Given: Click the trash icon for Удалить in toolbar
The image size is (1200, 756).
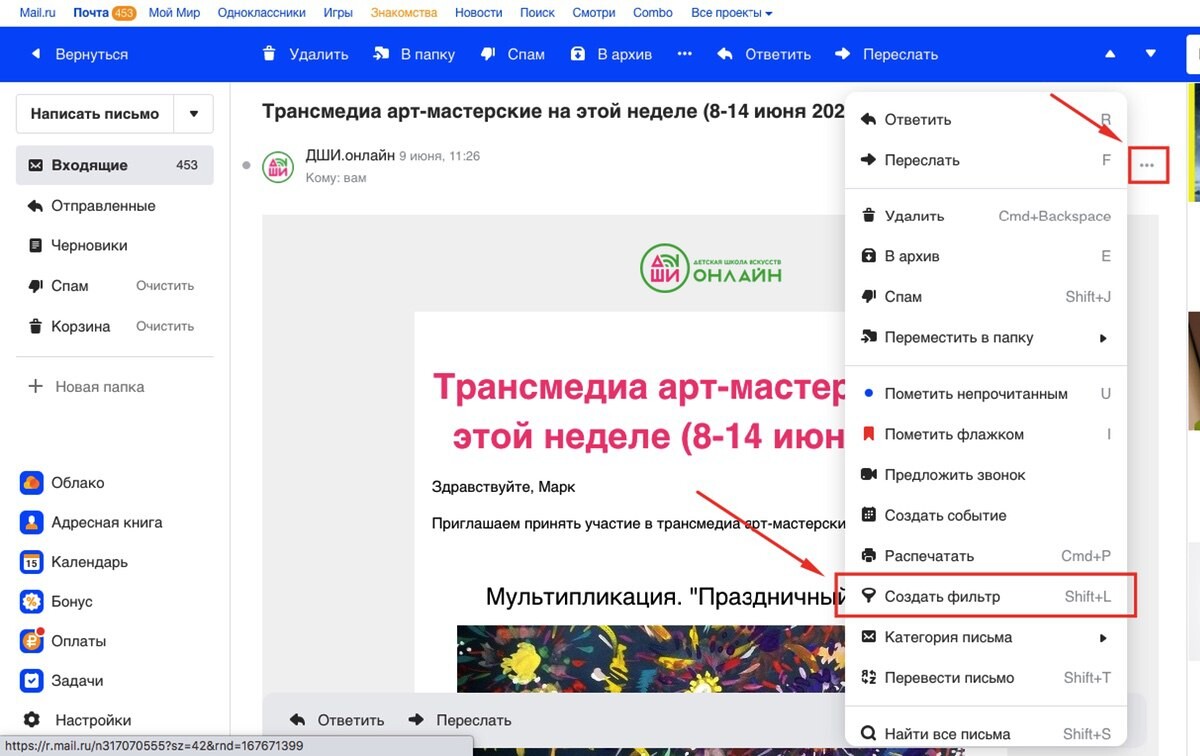Looking at the screenshot, I should coord(269,54).
